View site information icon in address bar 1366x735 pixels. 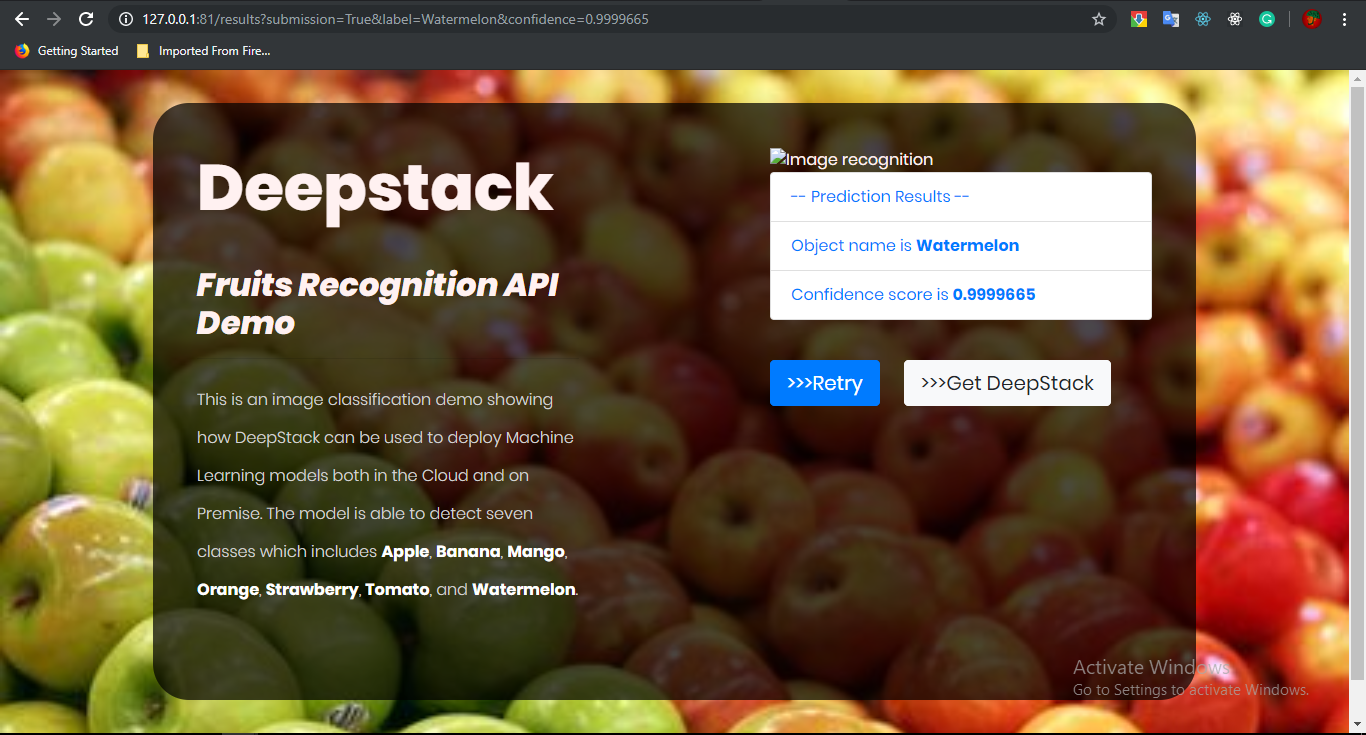126,19
